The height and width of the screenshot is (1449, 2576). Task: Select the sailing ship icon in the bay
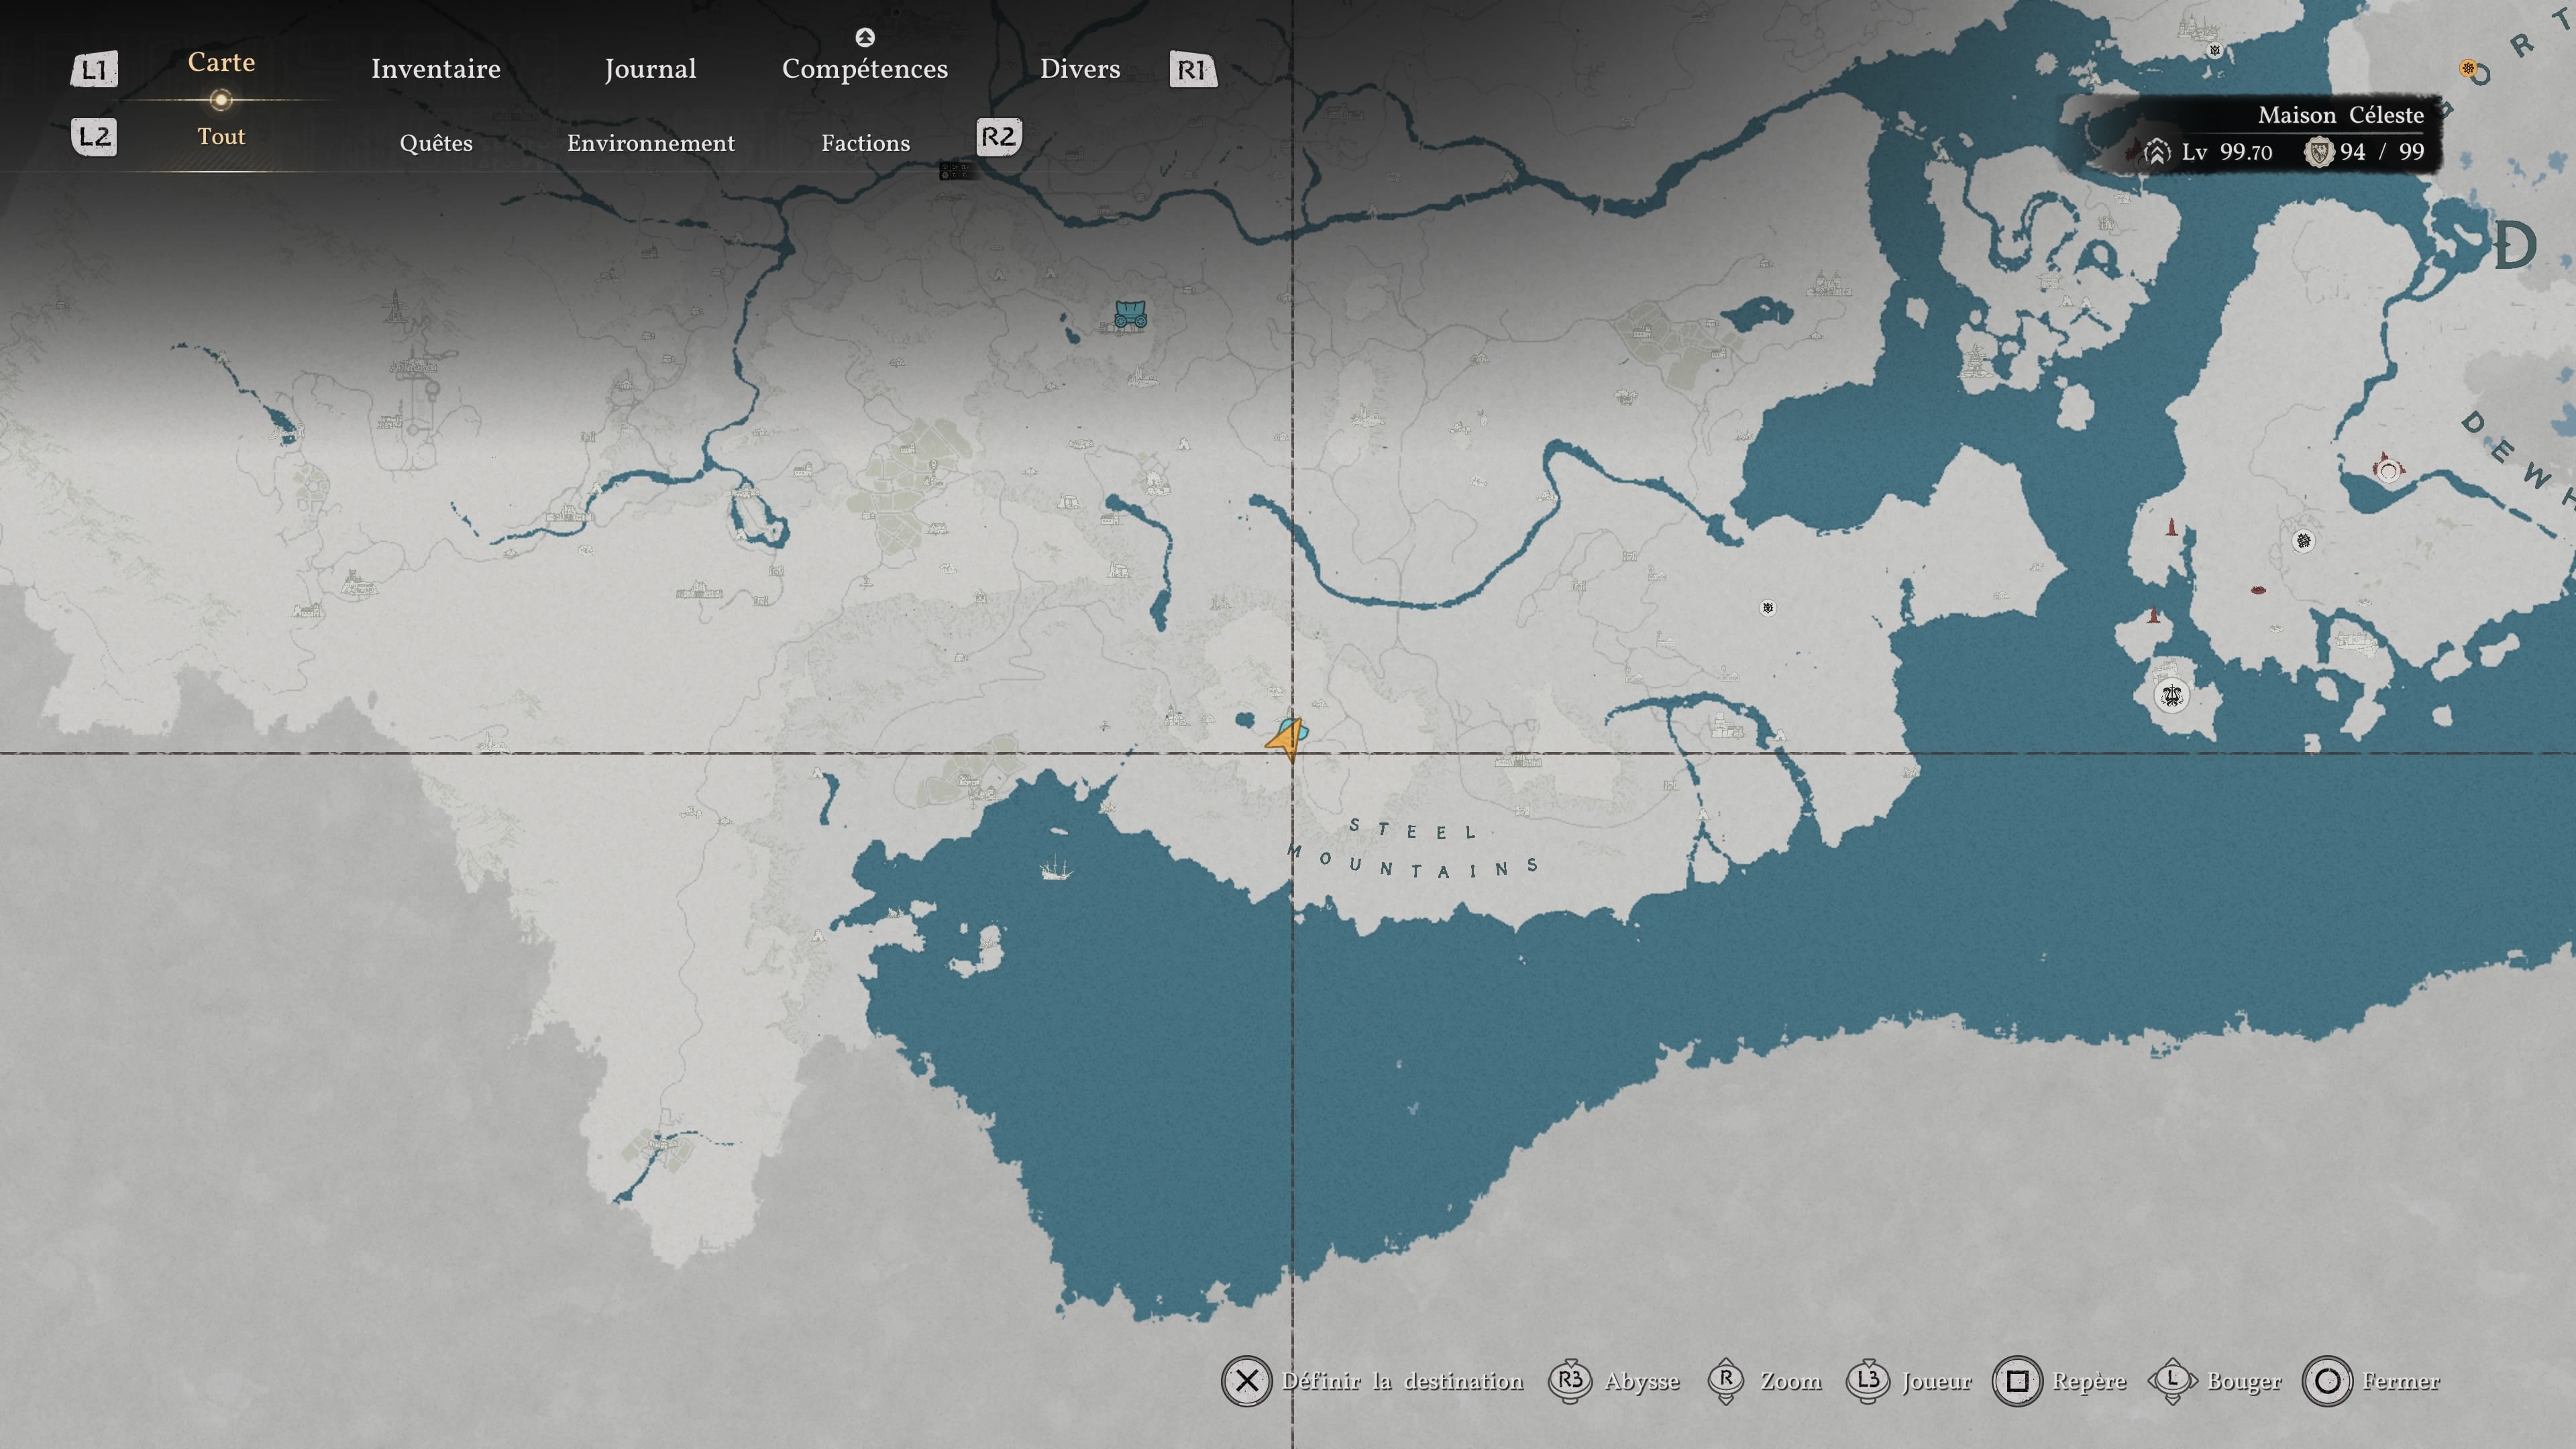click(1055, 868)
